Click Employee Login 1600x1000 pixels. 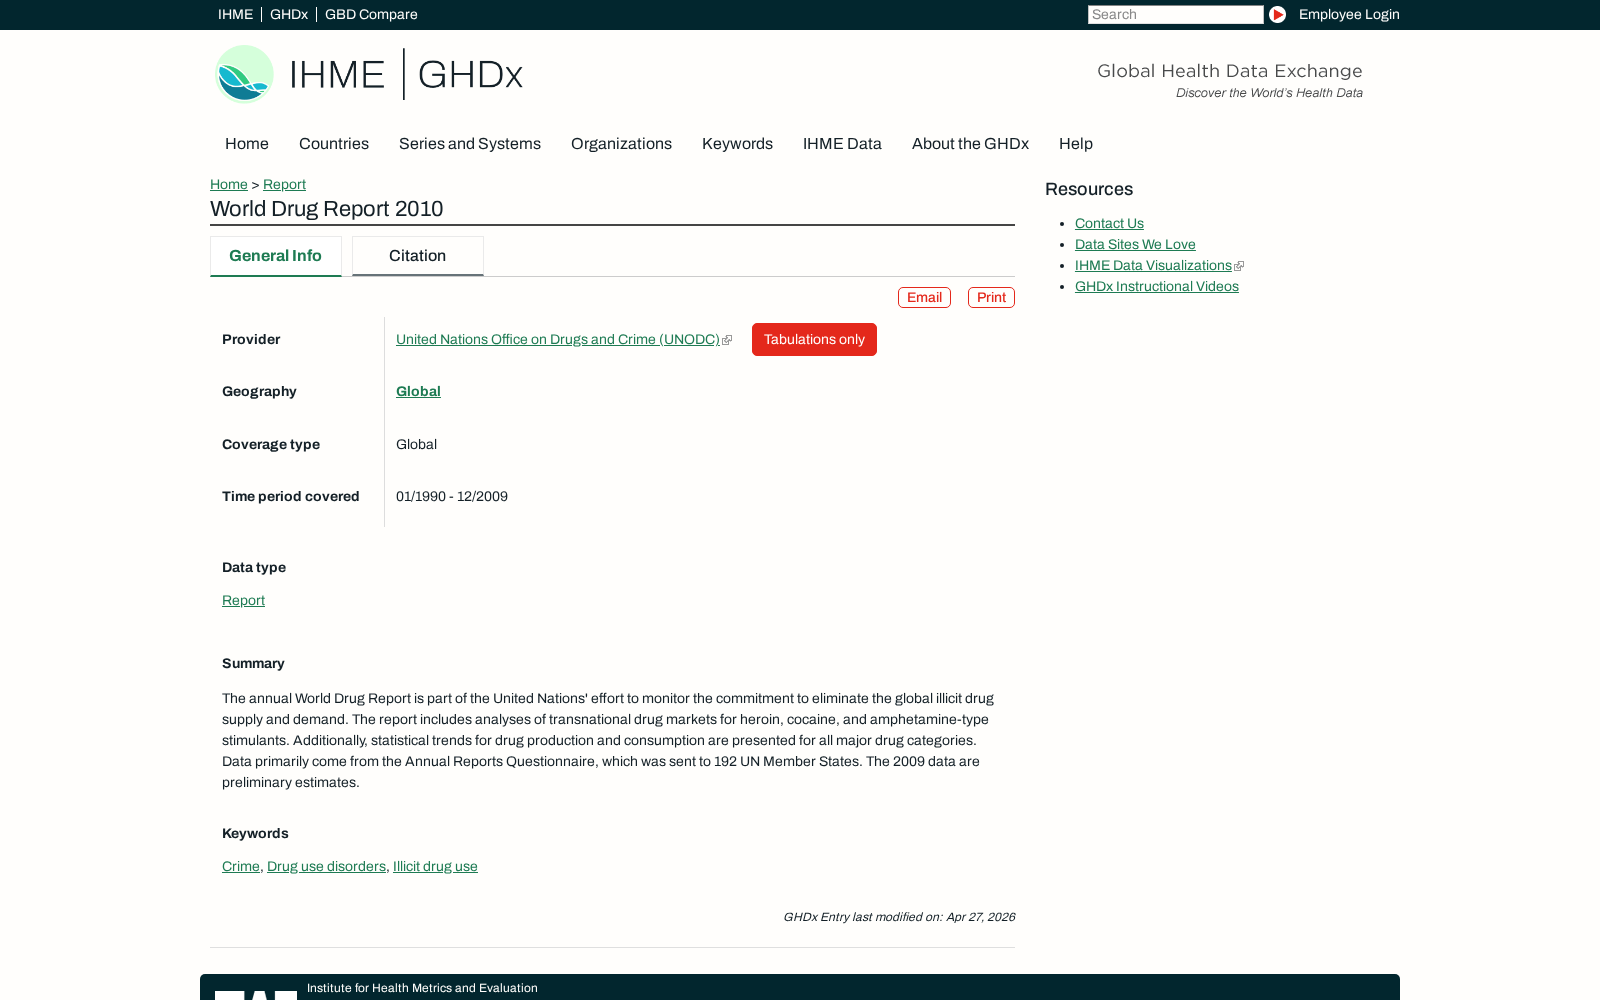click(1349, 15)
